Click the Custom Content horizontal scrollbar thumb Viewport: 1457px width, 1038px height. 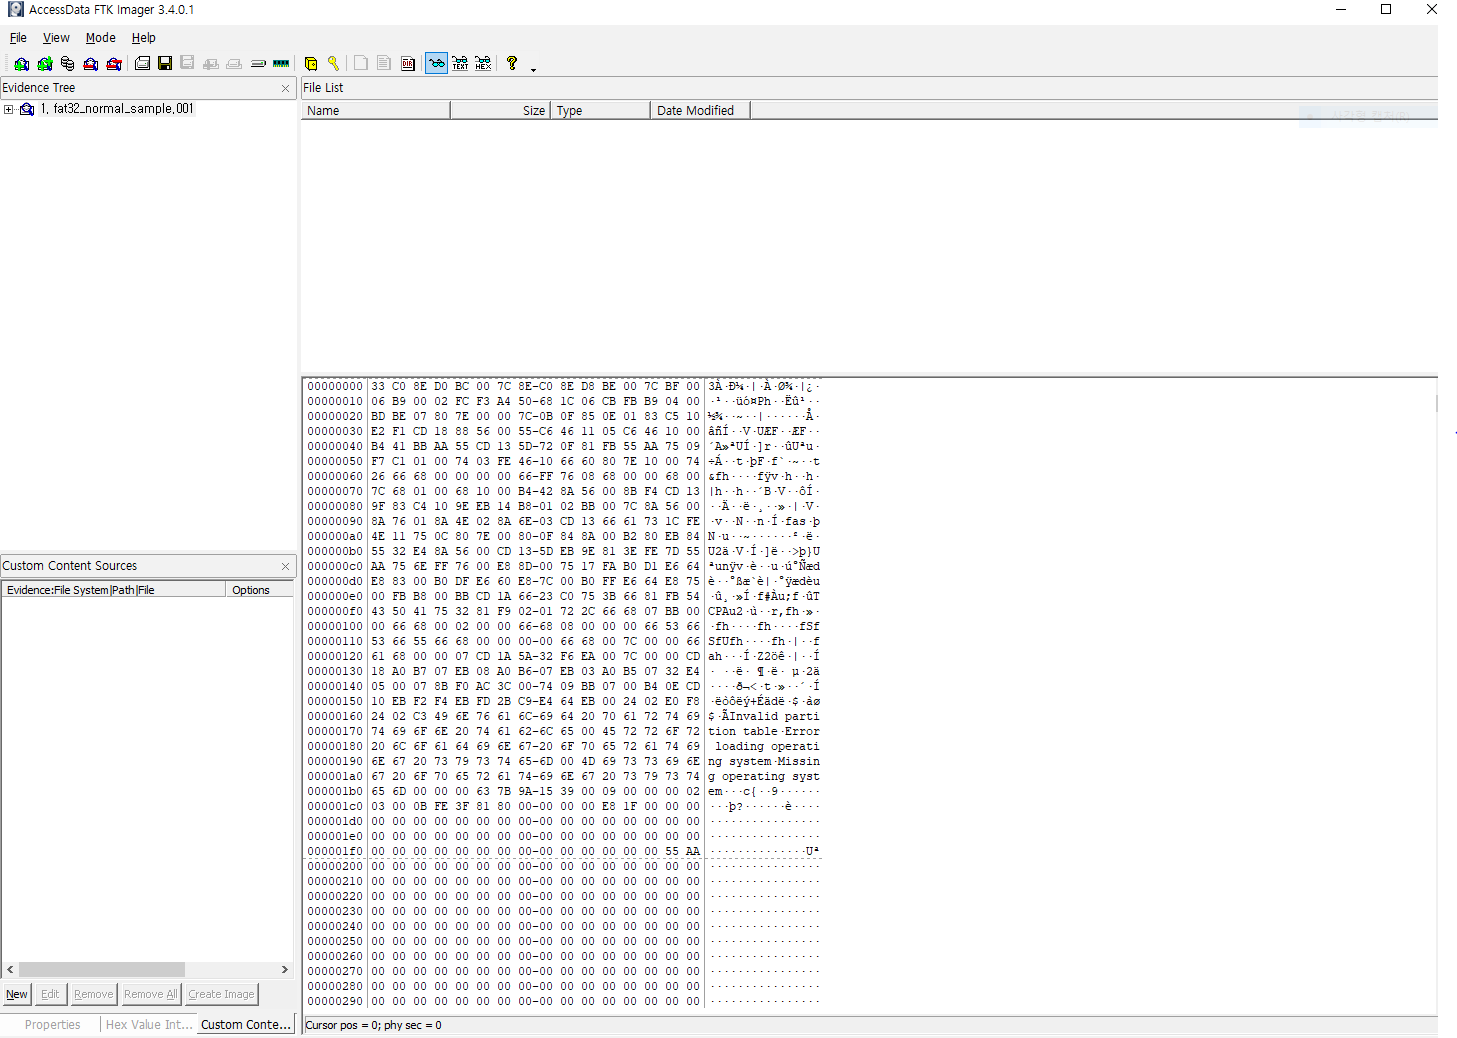click(x=102, y=970)
